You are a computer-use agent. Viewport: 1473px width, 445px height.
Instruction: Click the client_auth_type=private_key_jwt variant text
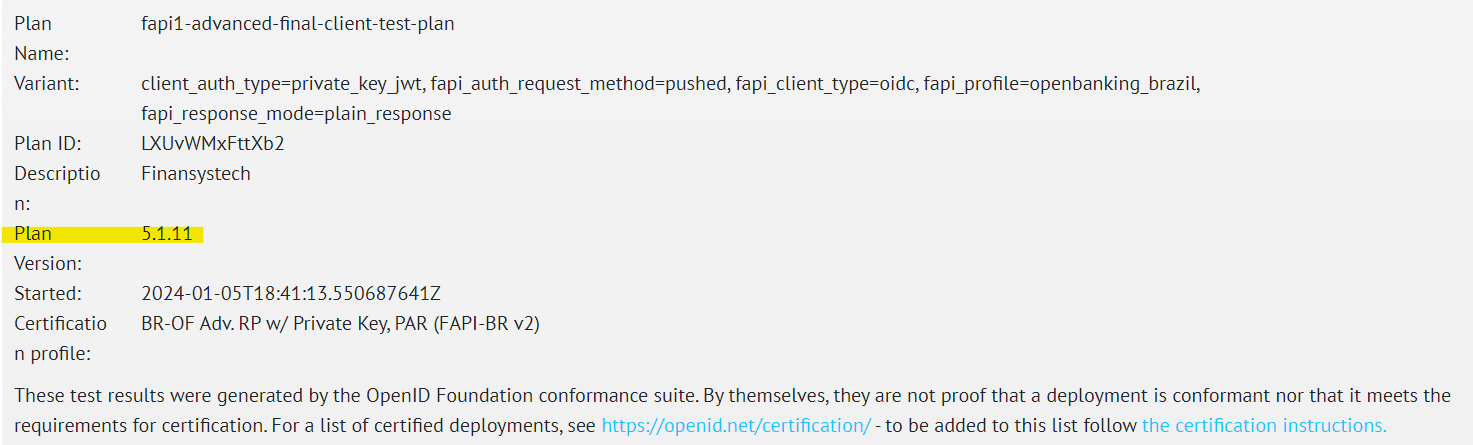(x=282, y=84)
